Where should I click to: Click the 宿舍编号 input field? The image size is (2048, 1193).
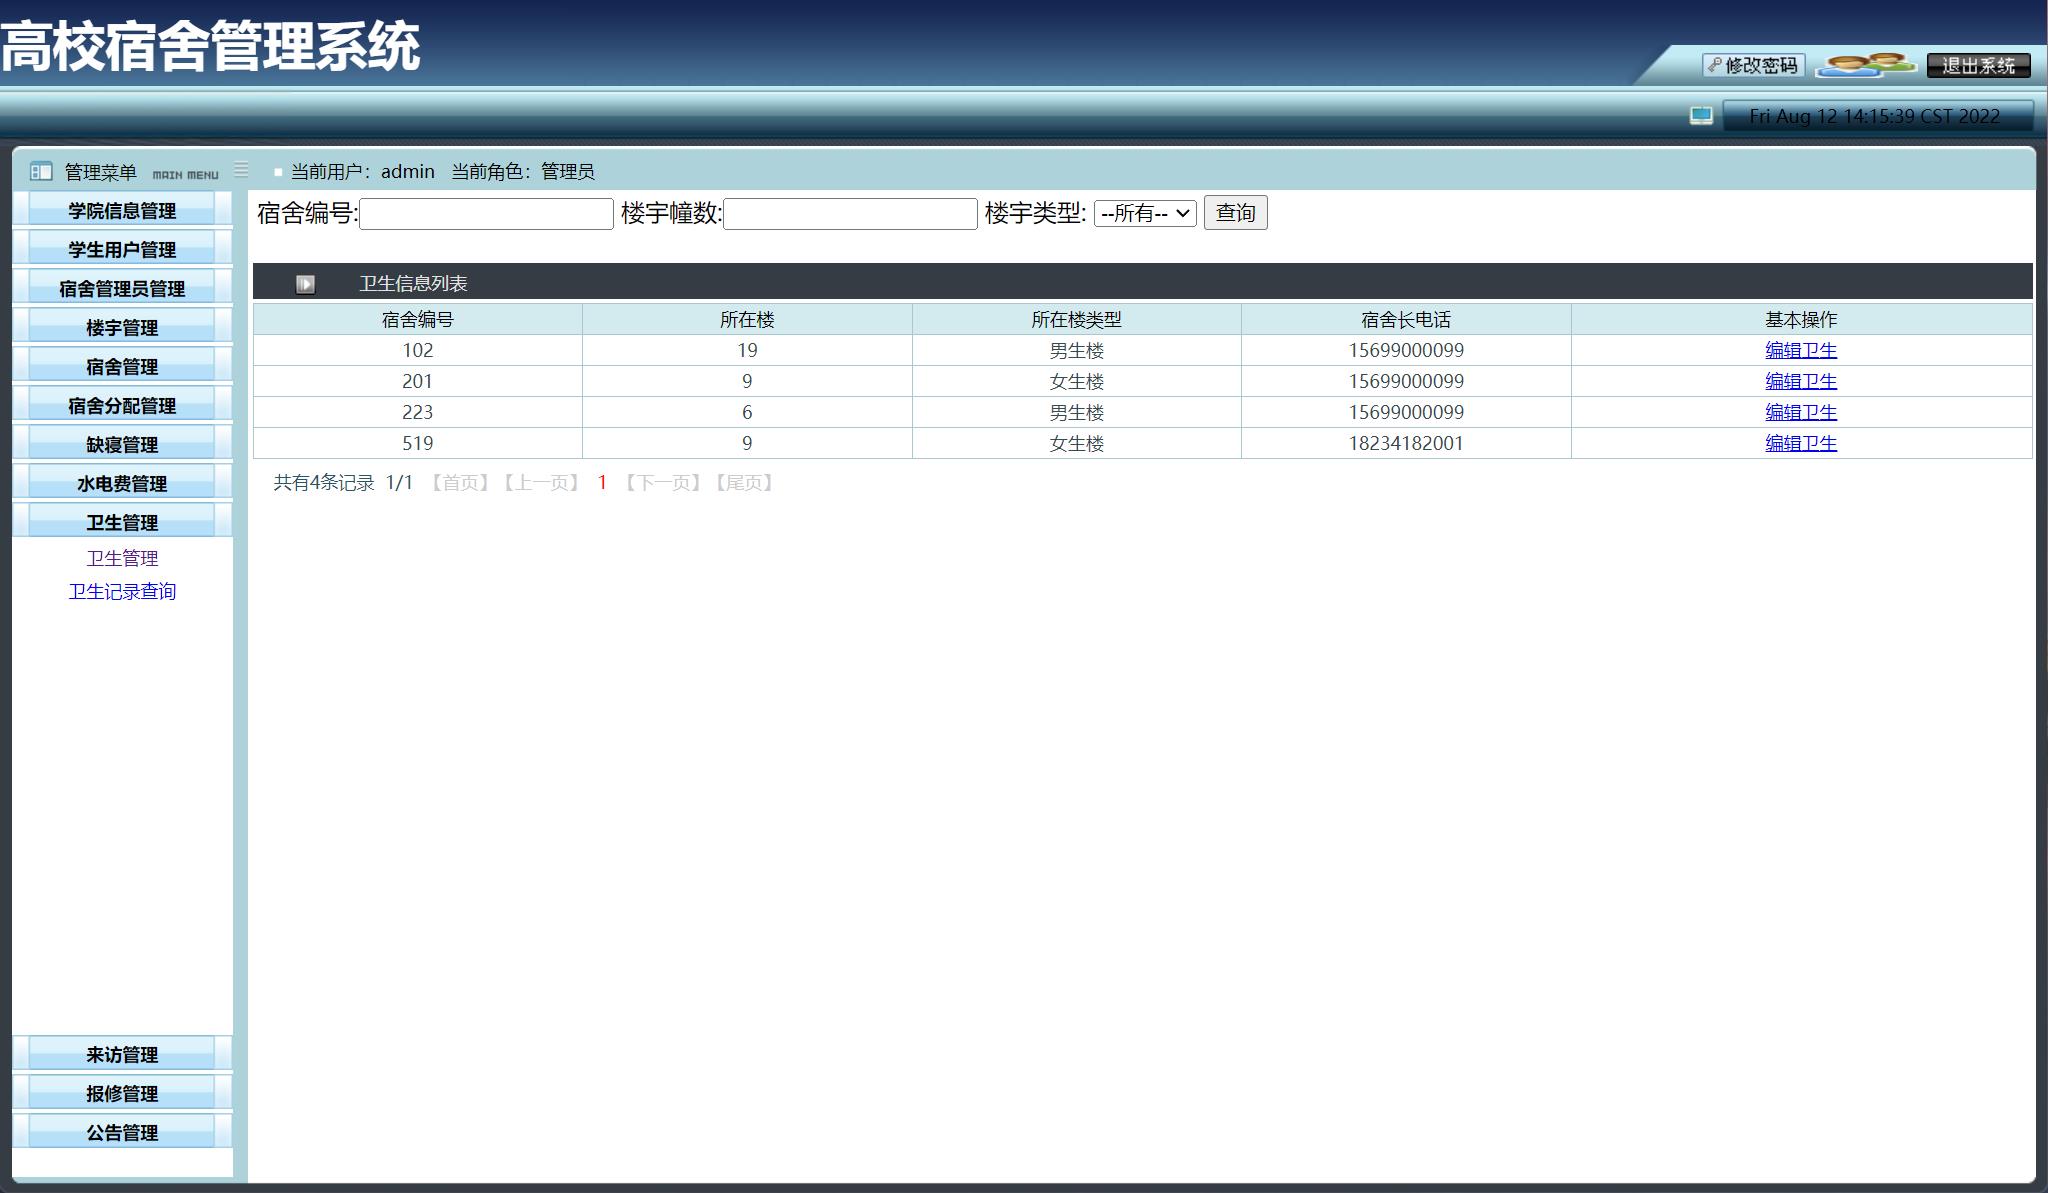point(486,214)
